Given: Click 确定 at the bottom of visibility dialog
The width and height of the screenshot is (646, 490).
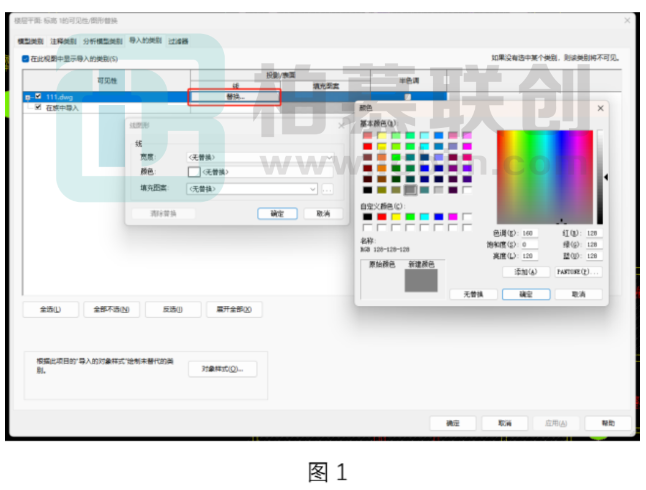Looking at the screenshot, I should [452, 423].
